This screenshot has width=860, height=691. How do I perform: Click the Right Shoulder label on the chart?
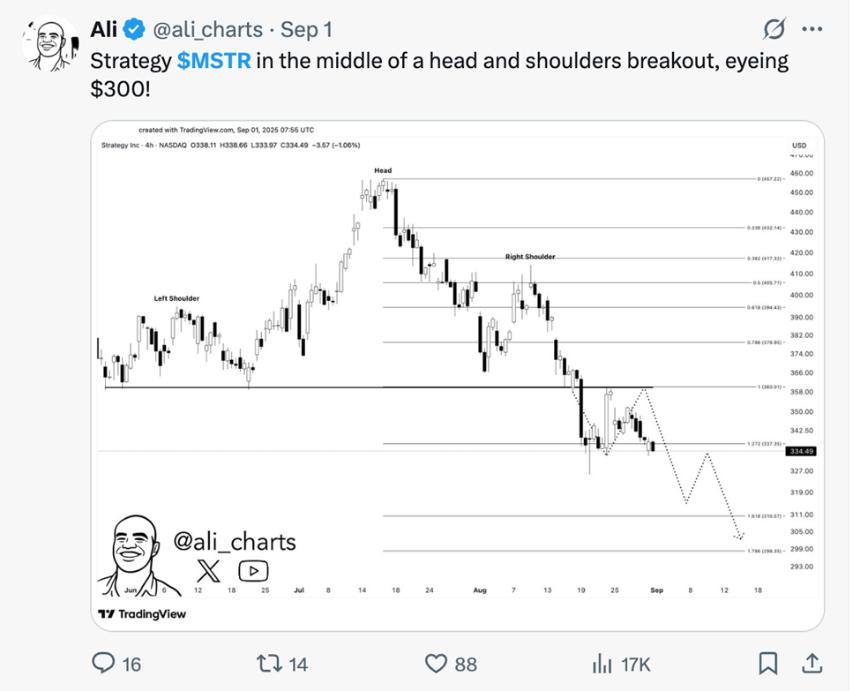click(x=529, y=257)
